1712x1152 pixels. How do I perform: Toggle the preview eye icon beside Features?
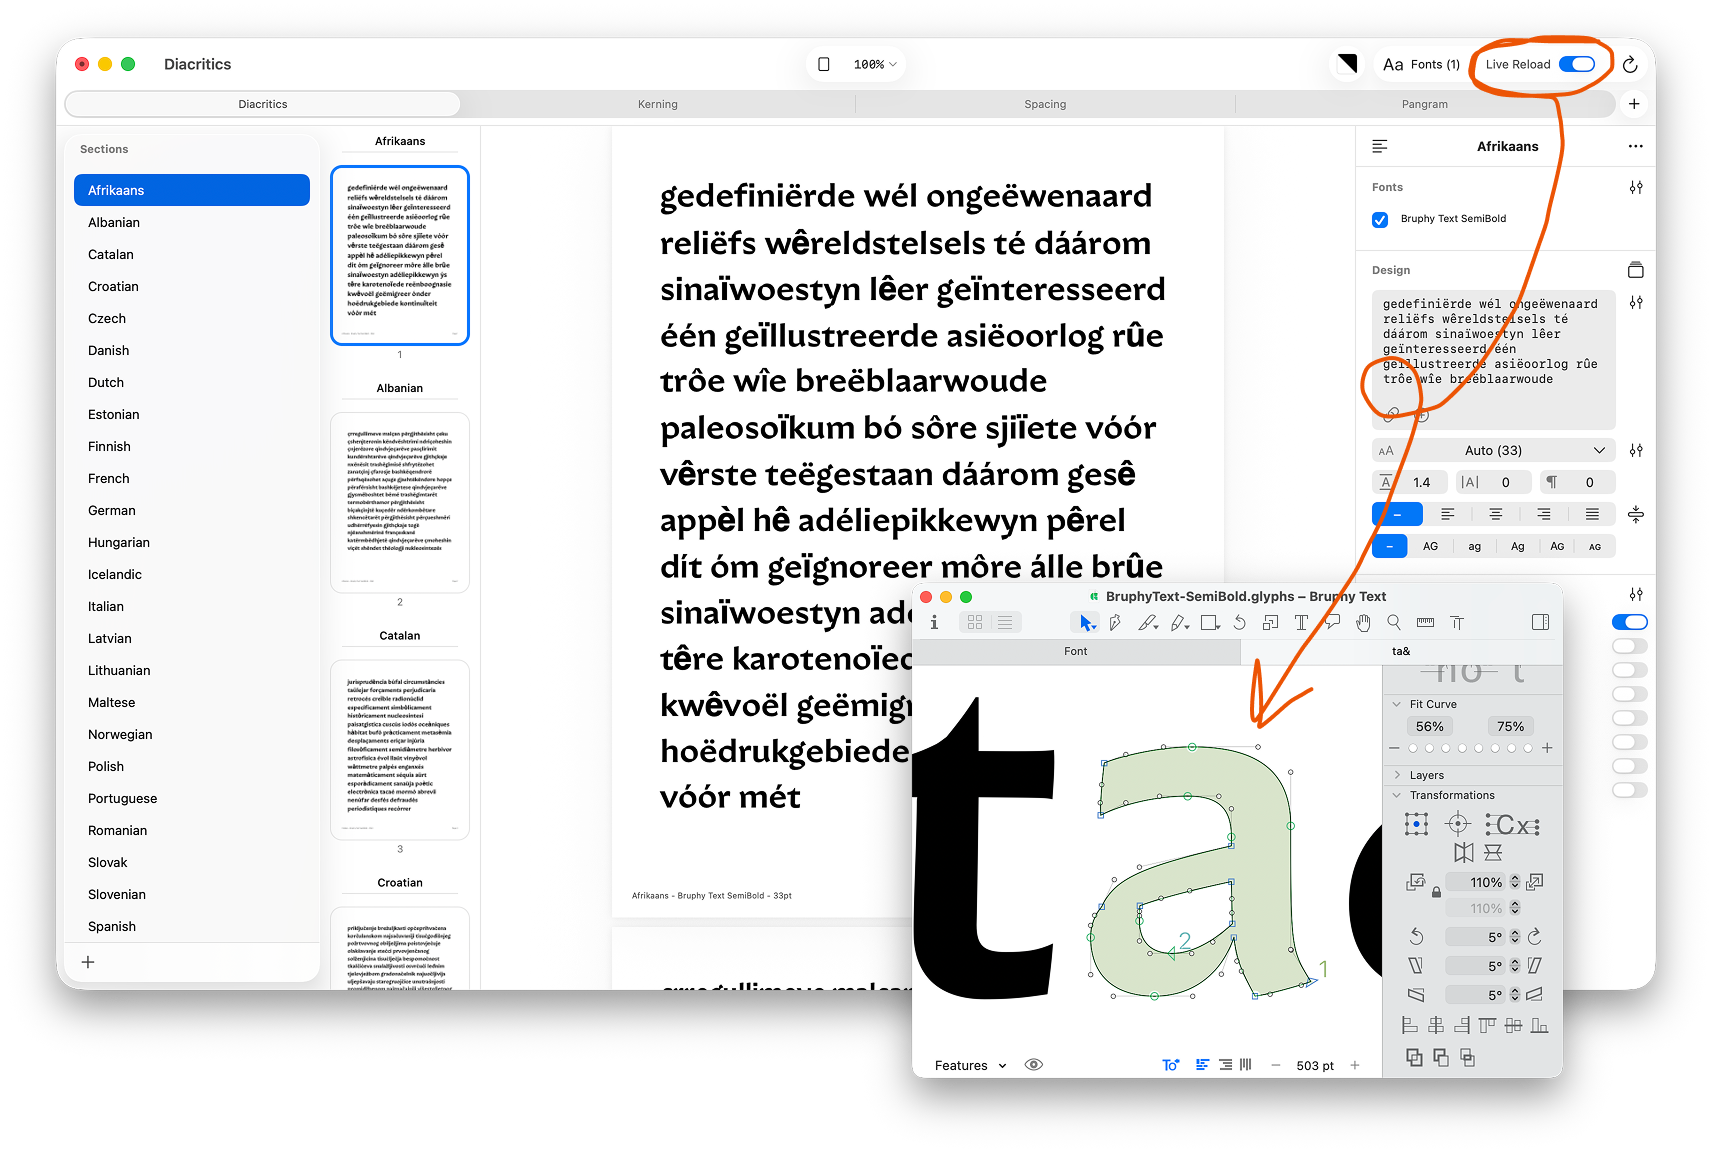click(1034, 1065)
